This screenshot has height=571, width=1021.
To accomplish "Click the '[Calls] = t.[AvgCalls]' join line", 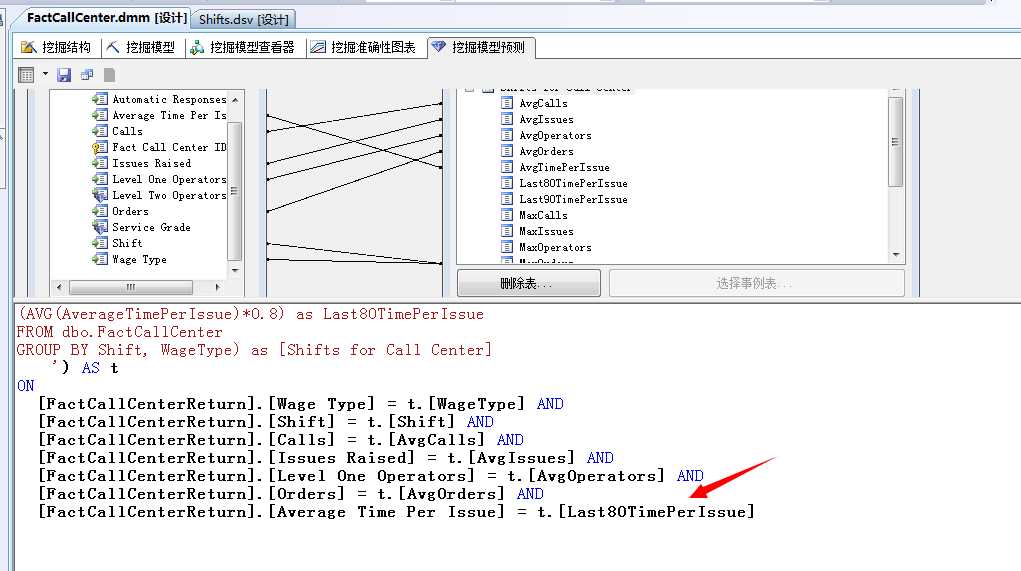I will tap(281, 440).
